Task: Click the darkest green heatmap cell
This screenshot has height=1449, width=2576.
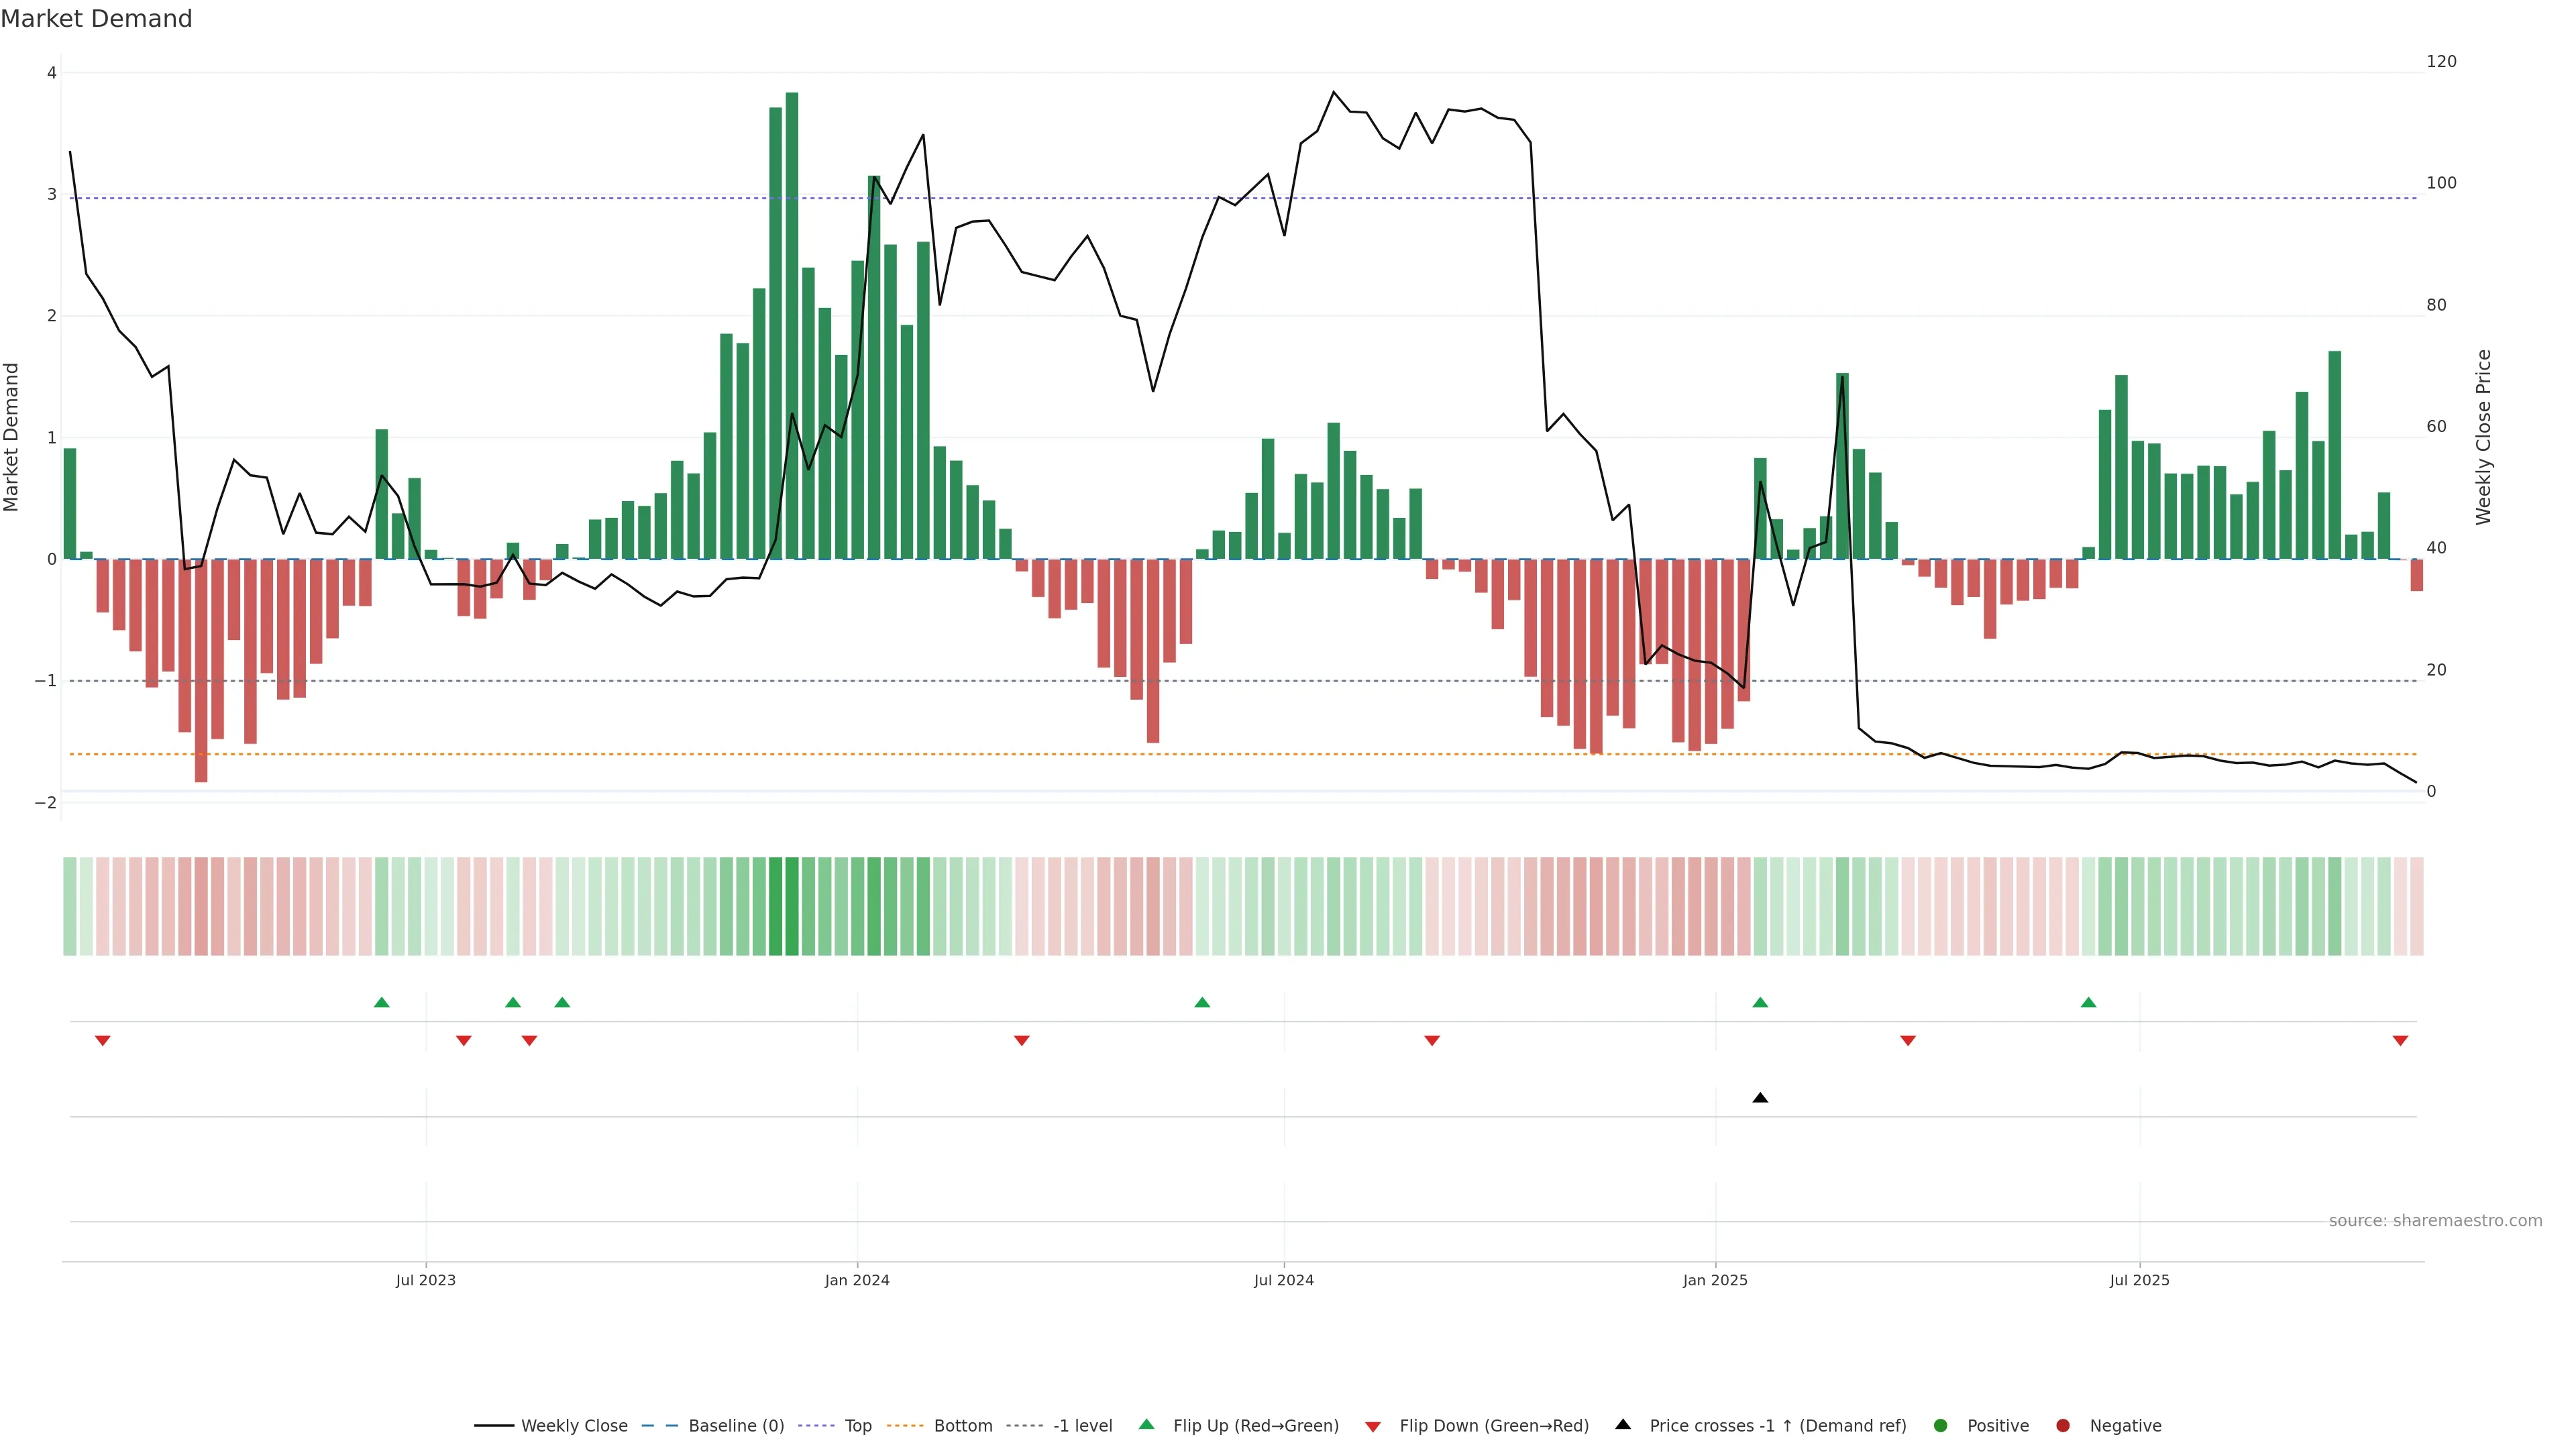Action: [x=792, y=906]
